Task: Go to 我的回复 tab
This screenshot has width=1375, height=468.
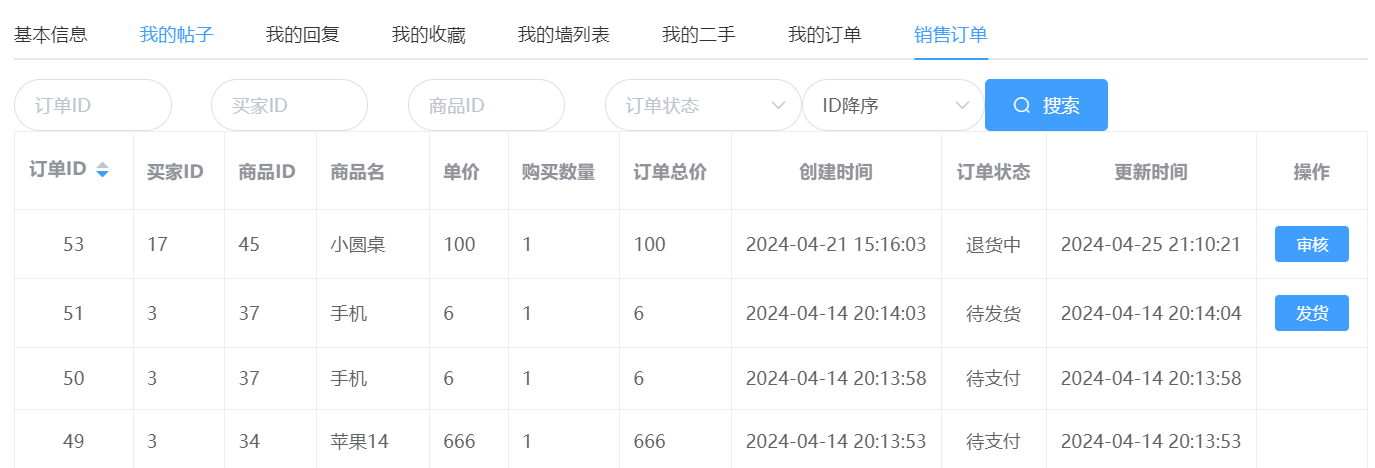Action: tap(303, 35)
